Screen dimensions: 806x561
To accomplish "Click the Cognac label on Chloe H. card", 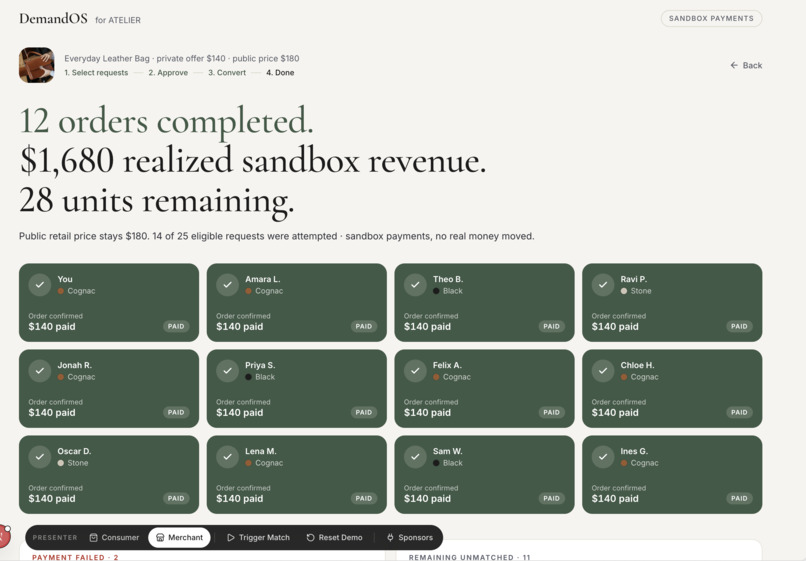I will (645, 377).
